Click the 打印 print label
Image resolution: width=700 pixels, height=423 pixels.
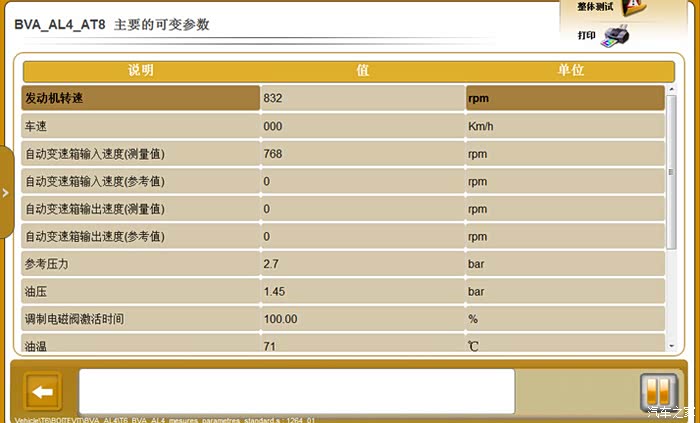(587, 35)
